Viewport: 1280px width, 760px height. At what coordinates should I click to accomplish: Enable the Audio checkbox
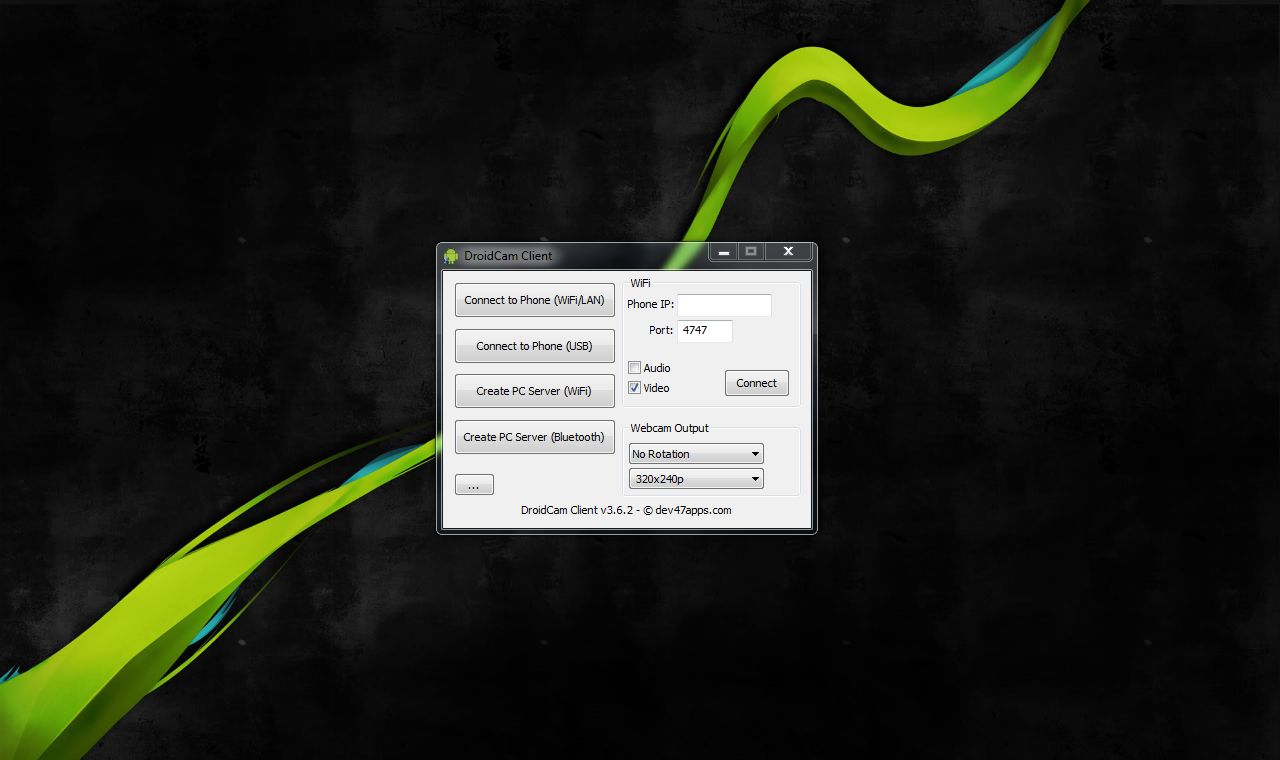634,368
